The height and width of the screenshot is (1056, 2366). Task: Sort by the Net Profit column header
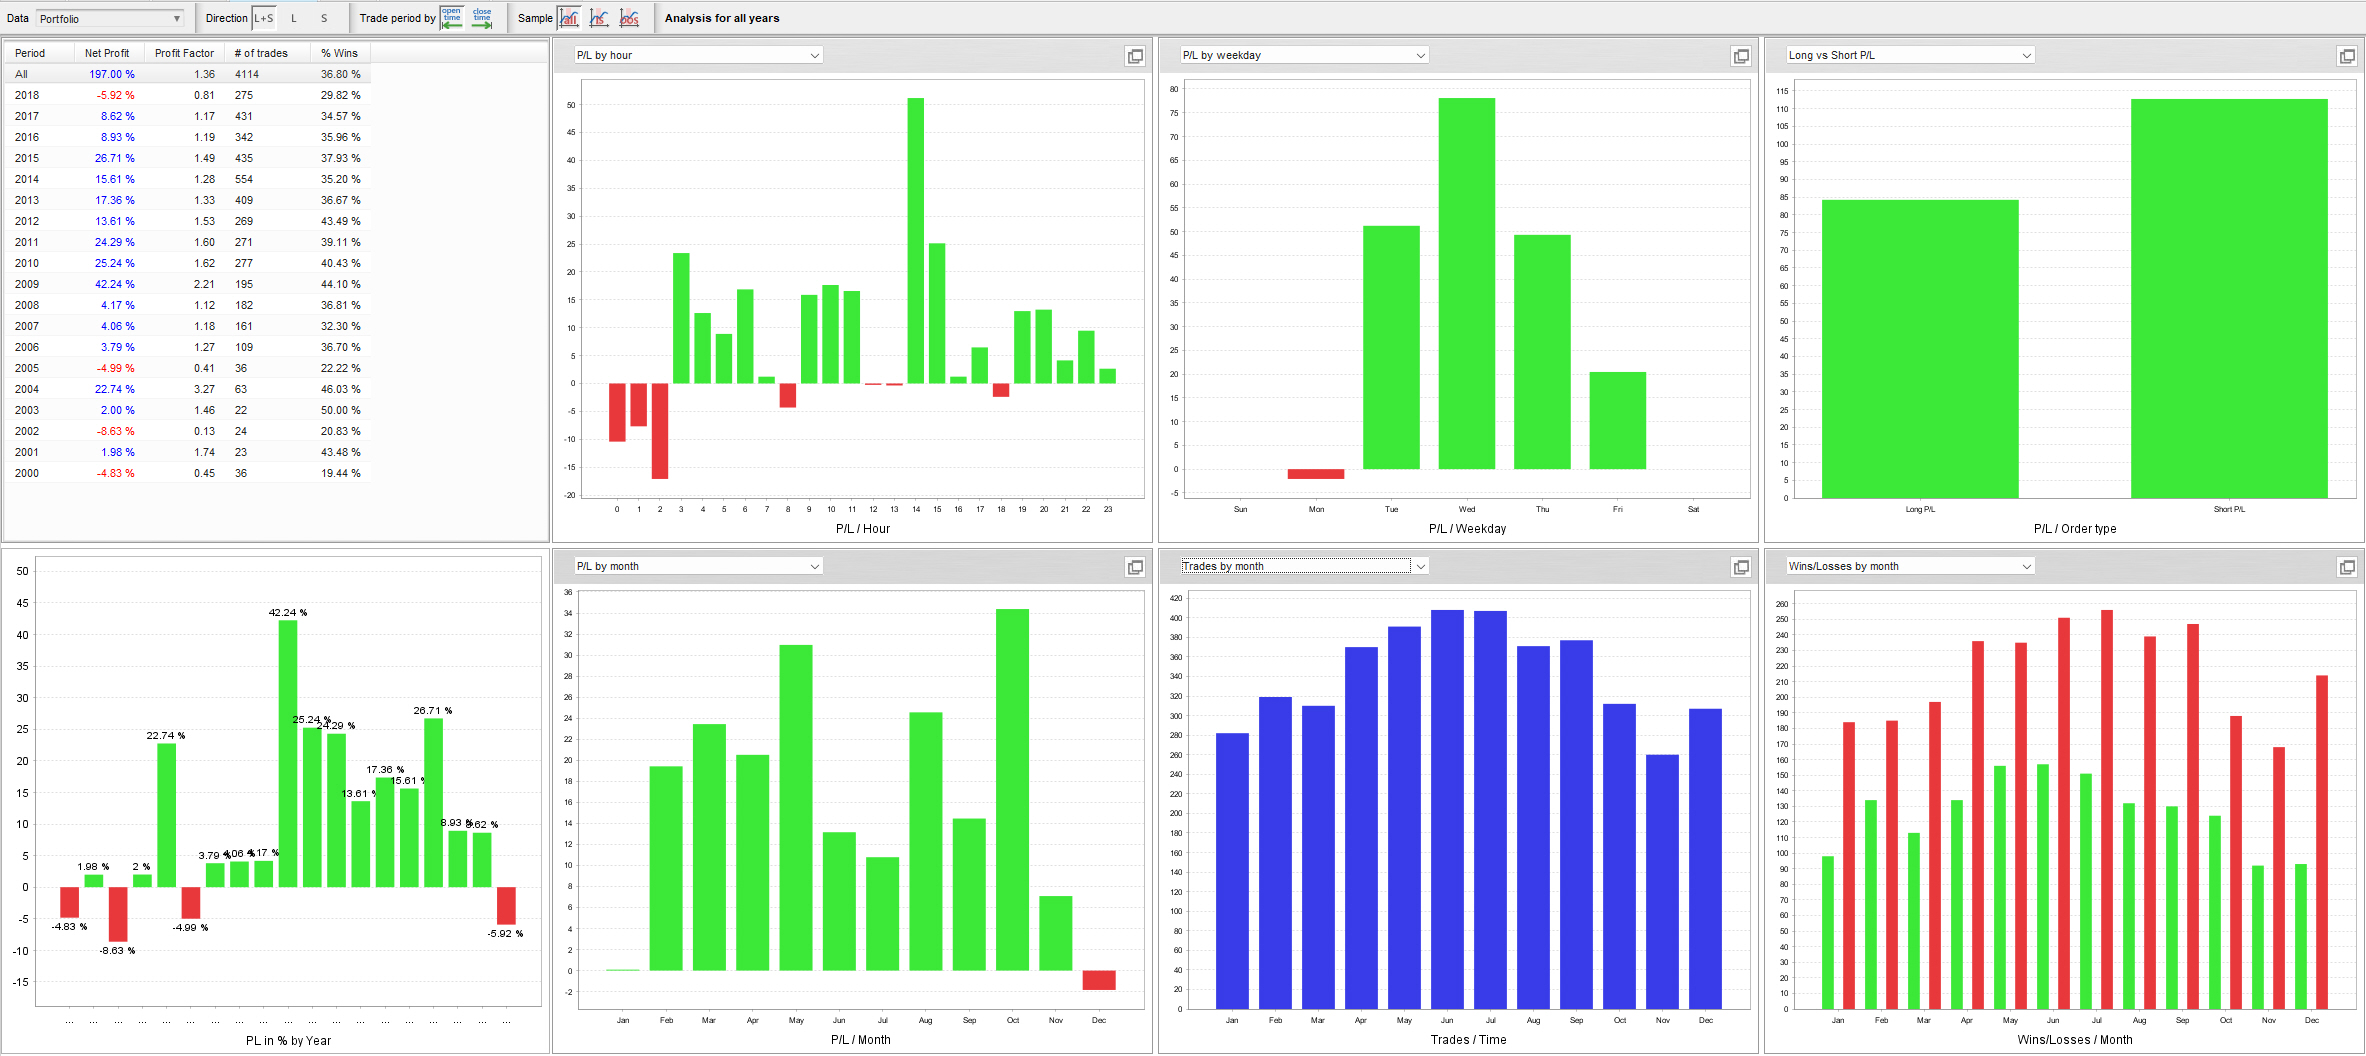[107, 53]
